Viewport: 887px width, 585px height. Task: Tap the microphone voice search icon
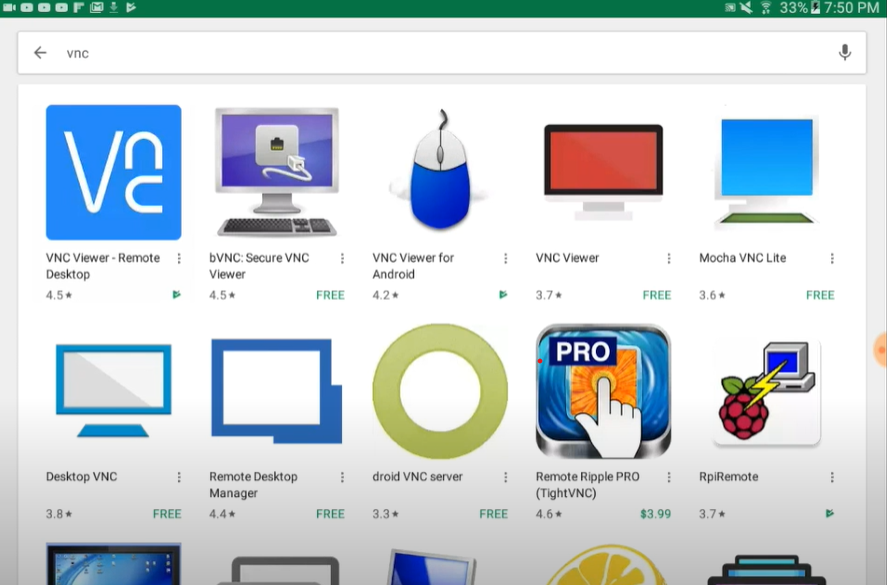(x=845, y=53)
